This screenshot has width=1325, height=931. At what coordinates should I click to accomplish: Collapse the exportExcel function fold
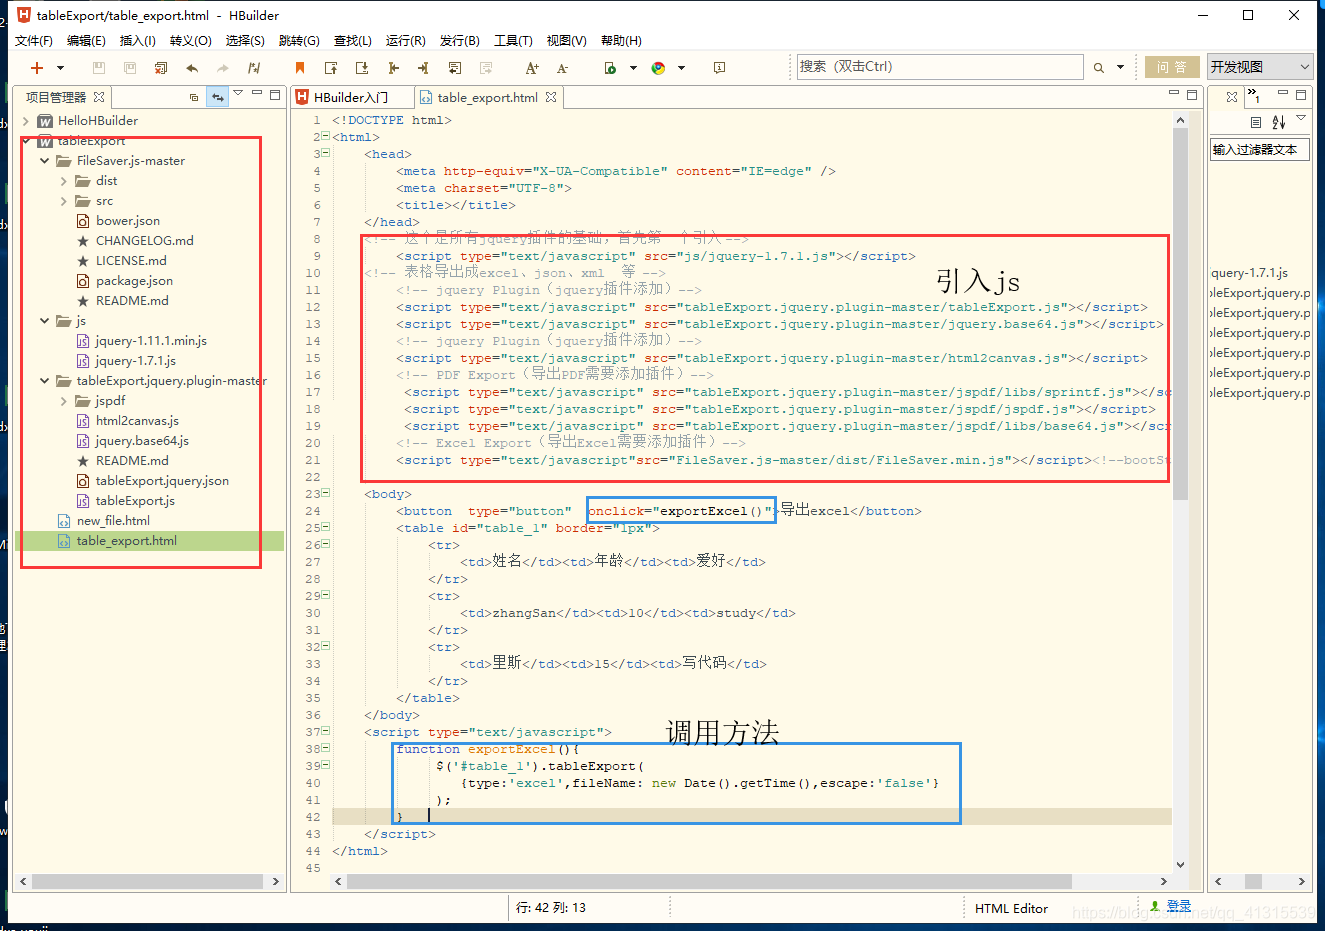(325, 748)
